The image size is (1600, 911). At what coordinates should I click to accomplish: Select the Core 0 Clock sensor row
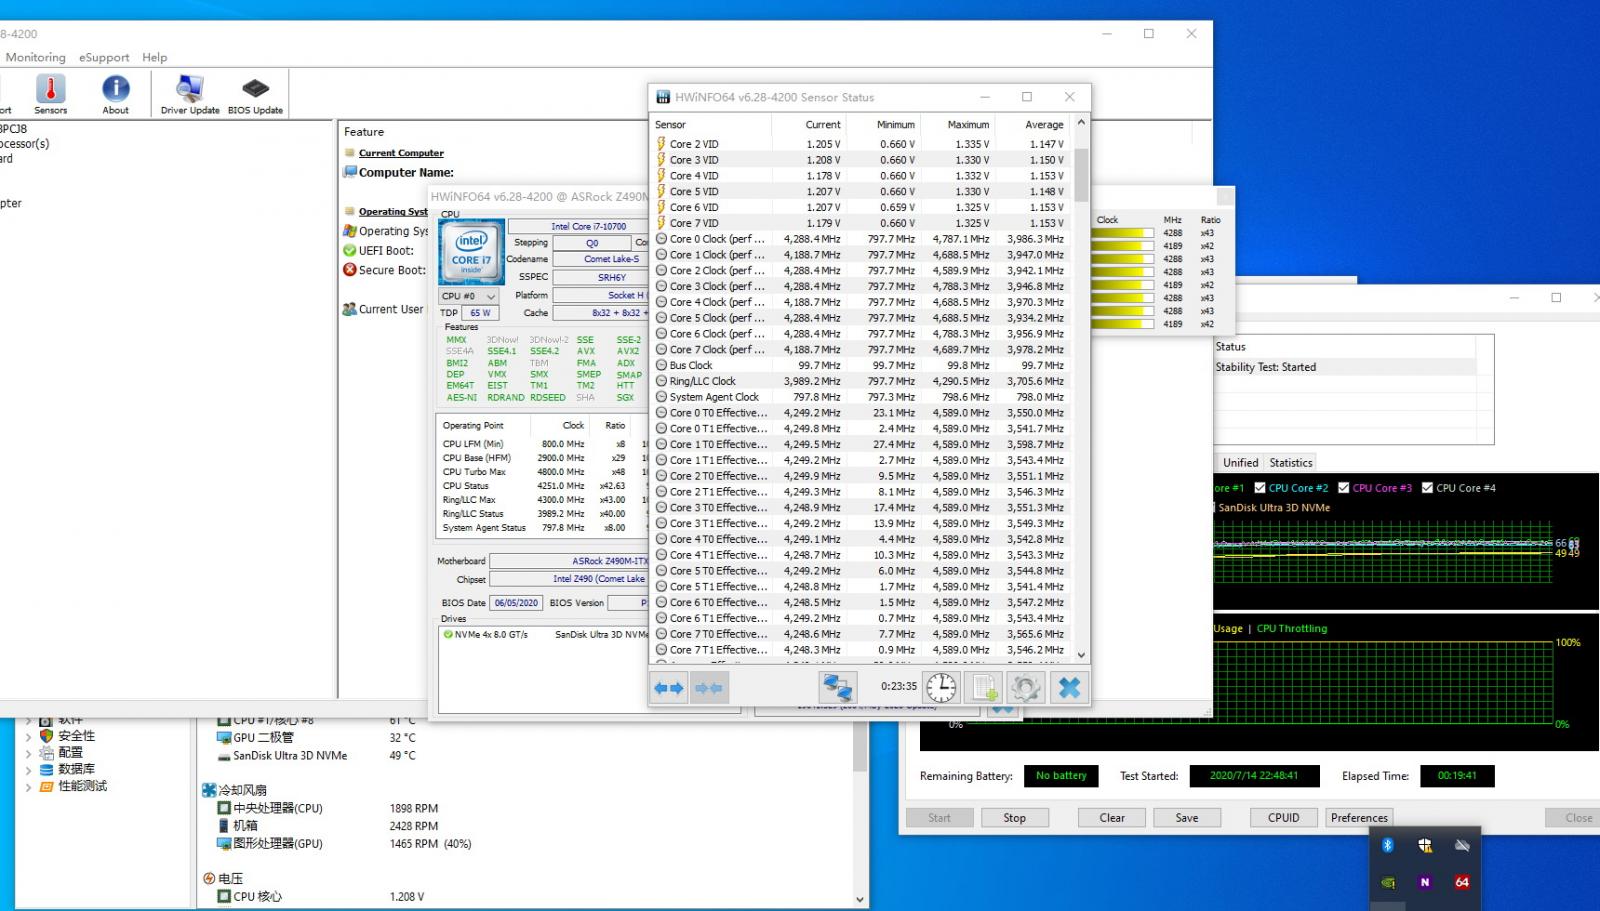pos(860,239)
